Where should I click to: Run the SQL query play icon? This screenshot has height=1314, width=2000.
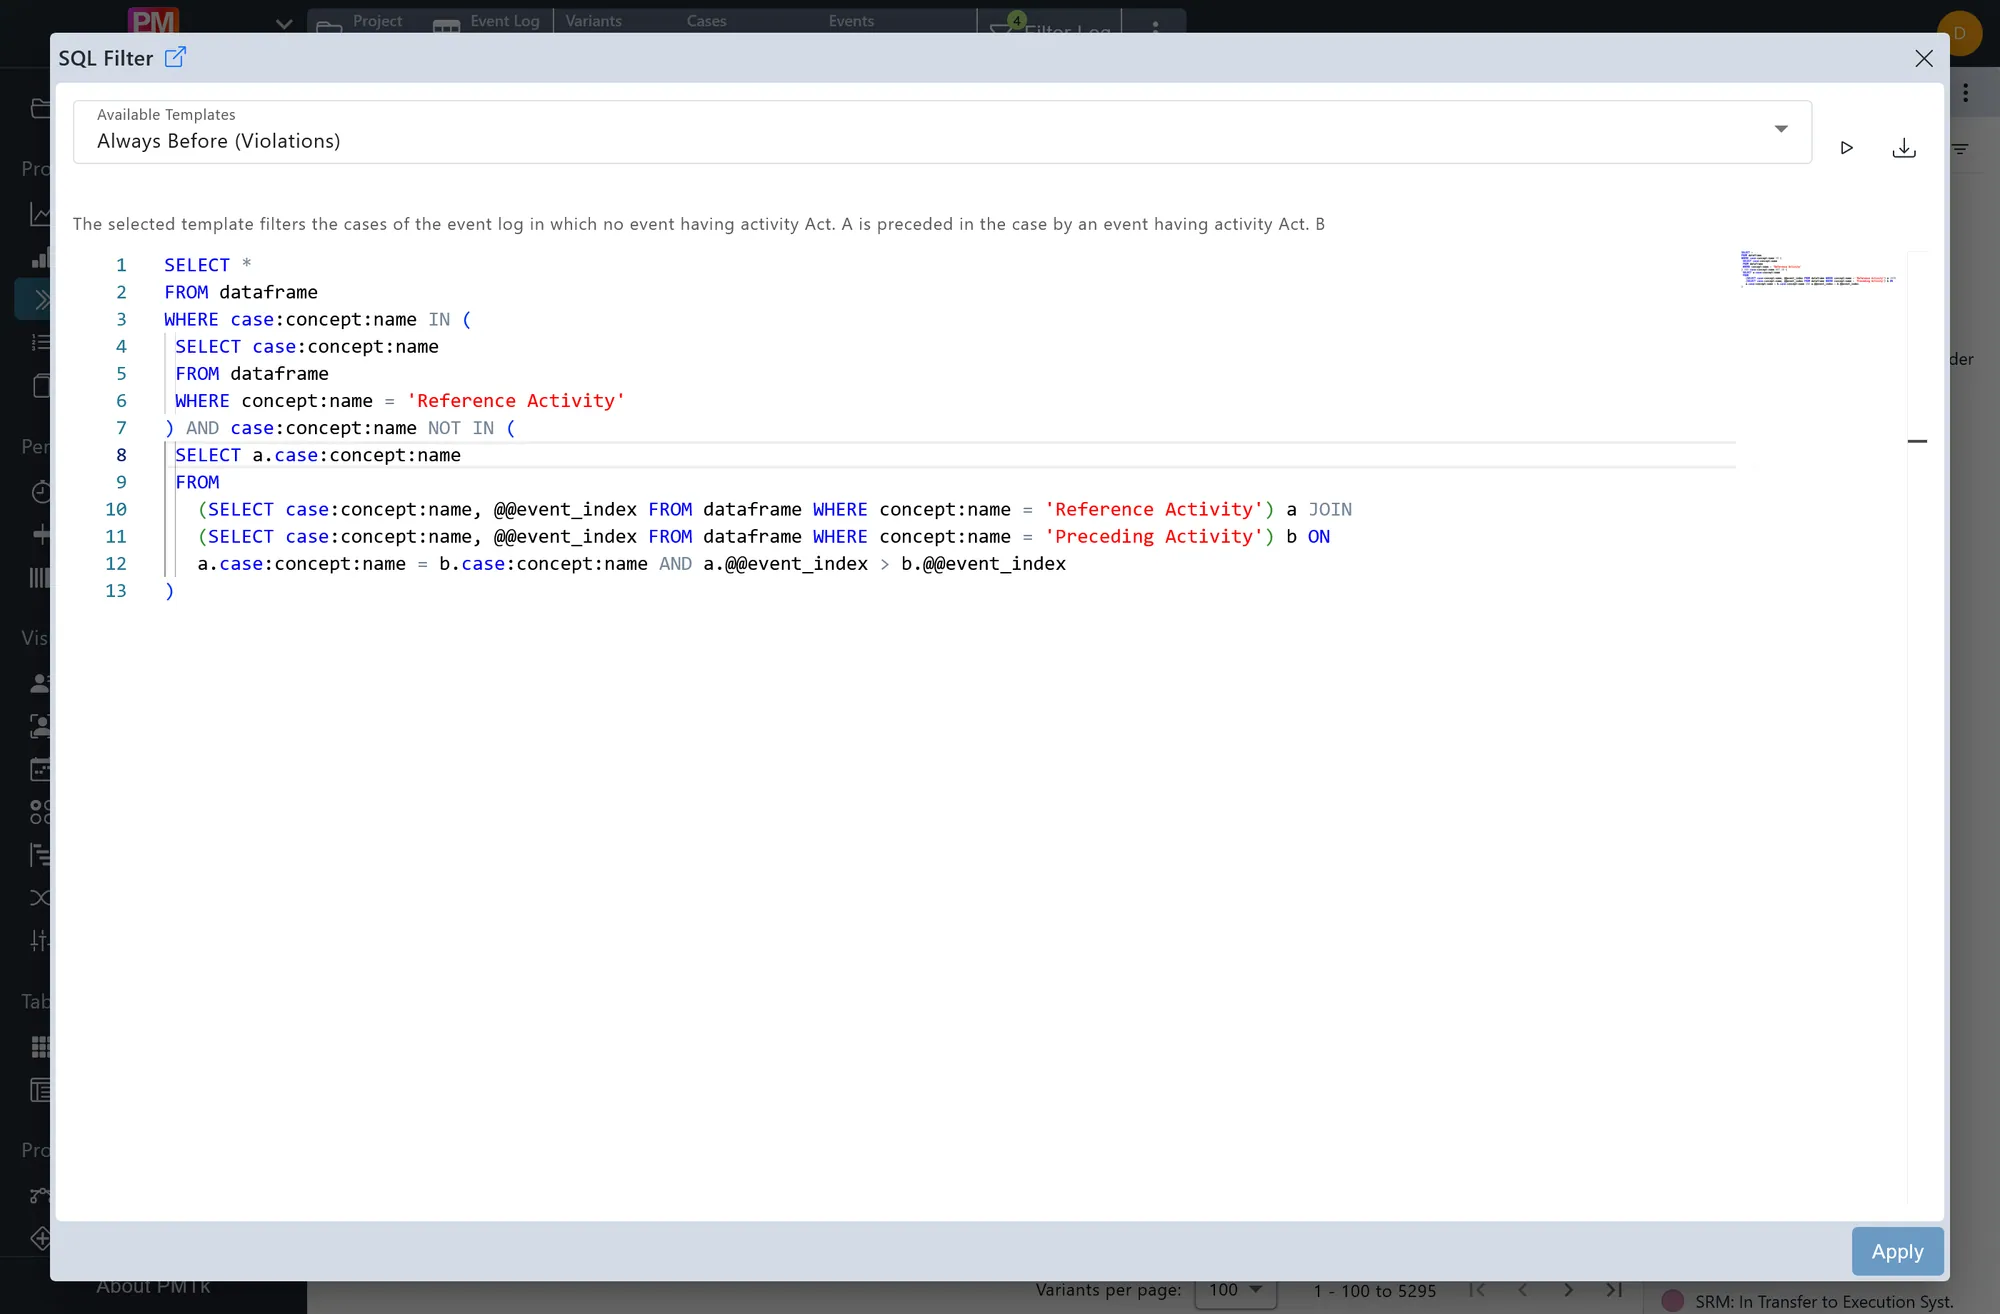point(1846,148)
